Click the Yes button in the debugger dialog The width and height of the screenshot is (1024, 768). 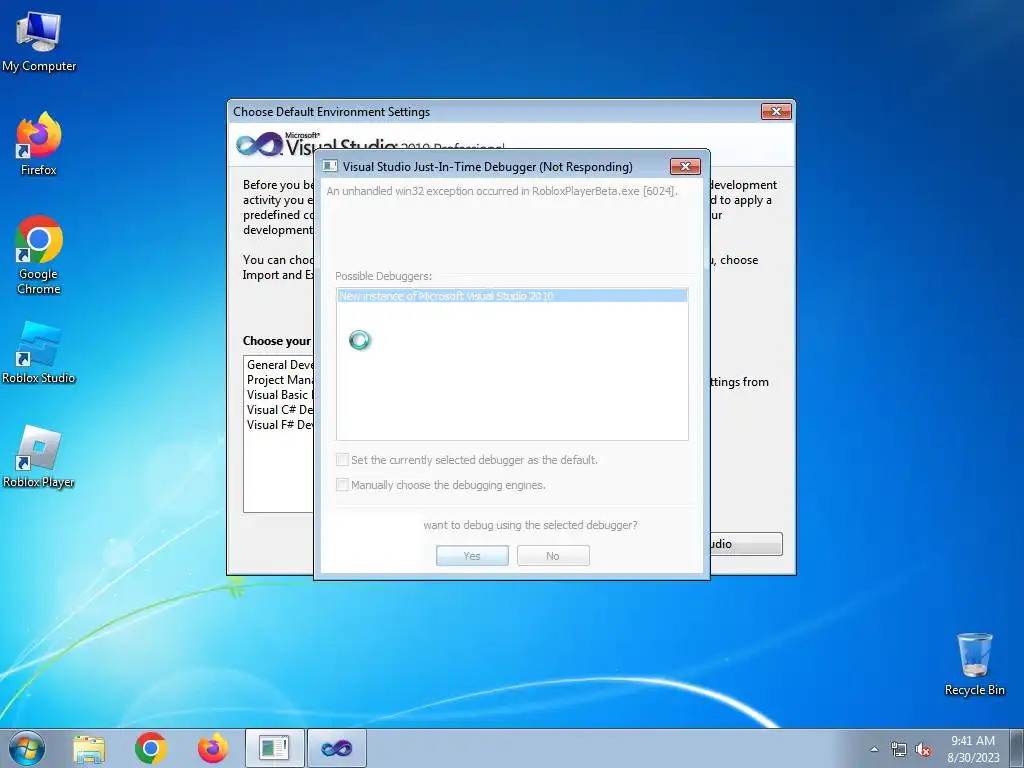click(x=472, y=556)
